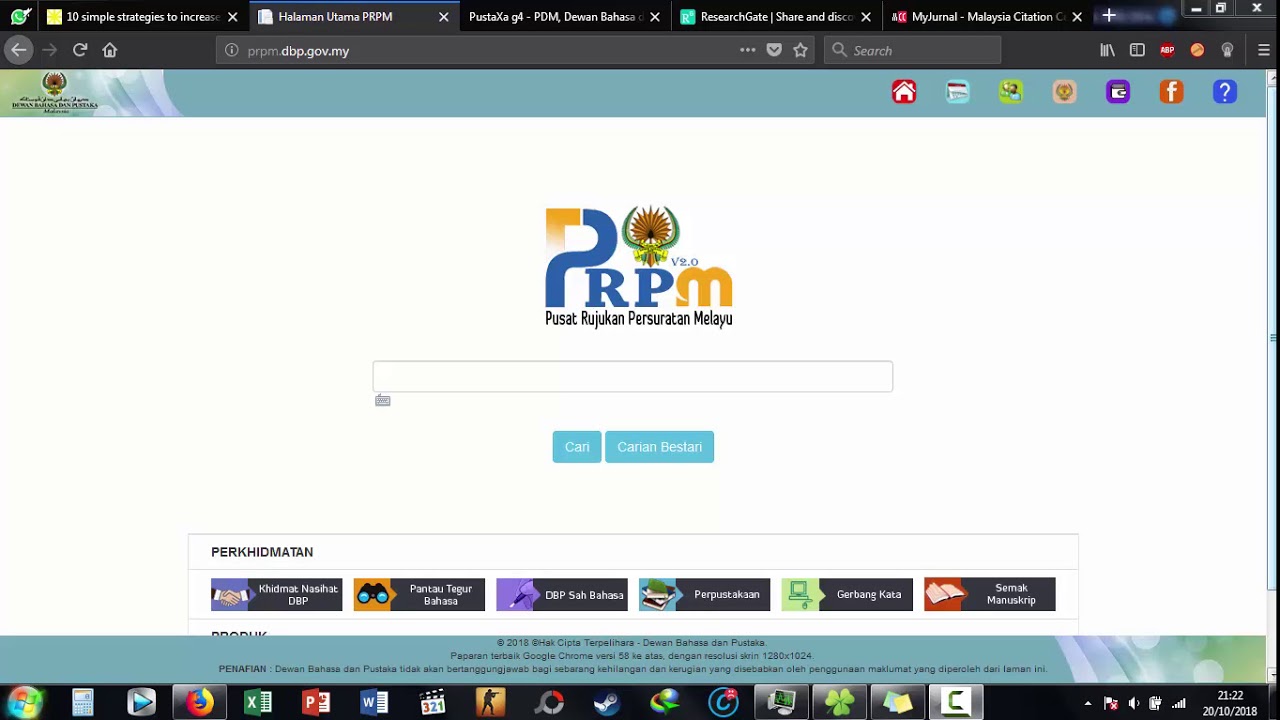
Task: Open the blue question mark help icon
Action: click(1225, 92)
